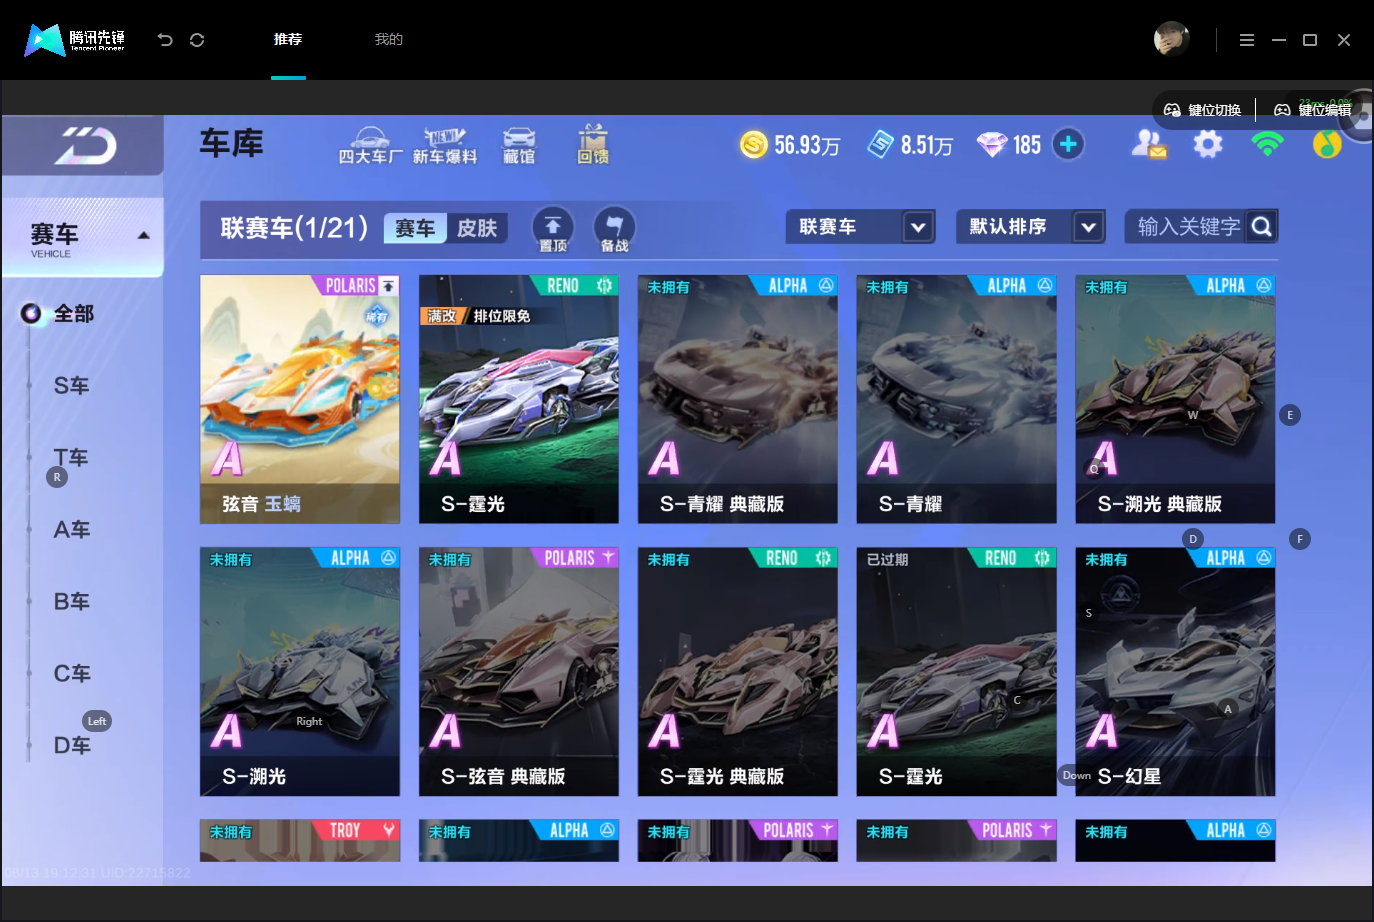Refresh using the title bar reload icon

click(197, 40)
